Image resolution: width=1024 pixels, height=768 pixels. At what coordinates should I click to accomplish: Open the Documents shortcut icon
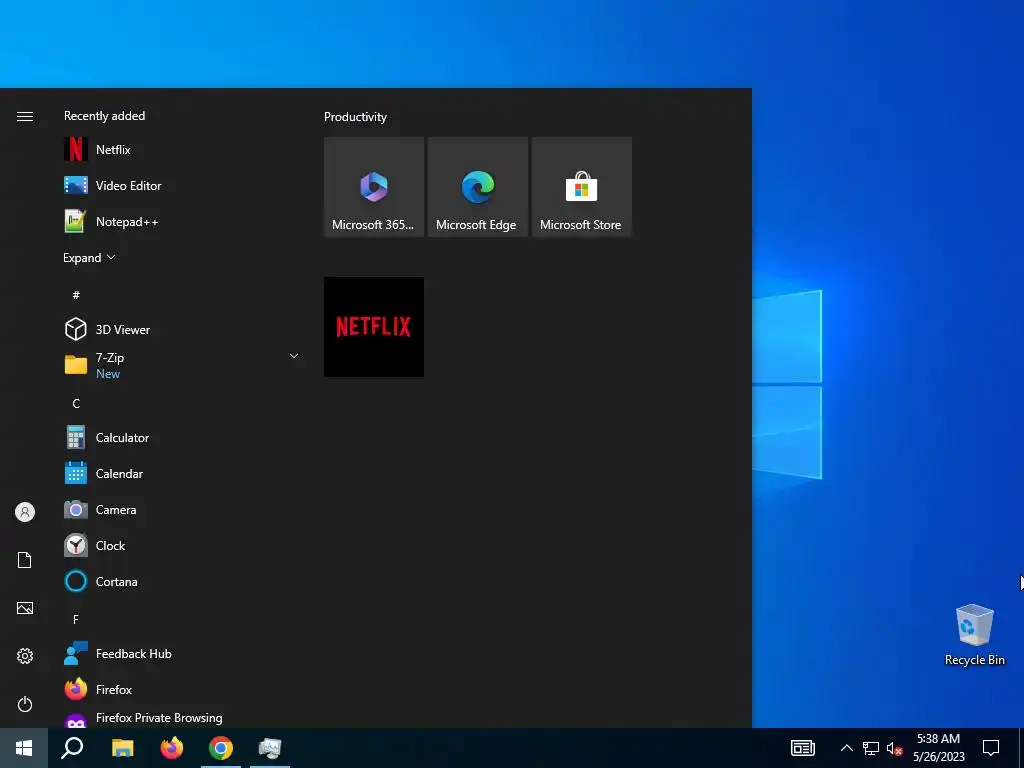[x=25, y=560]
